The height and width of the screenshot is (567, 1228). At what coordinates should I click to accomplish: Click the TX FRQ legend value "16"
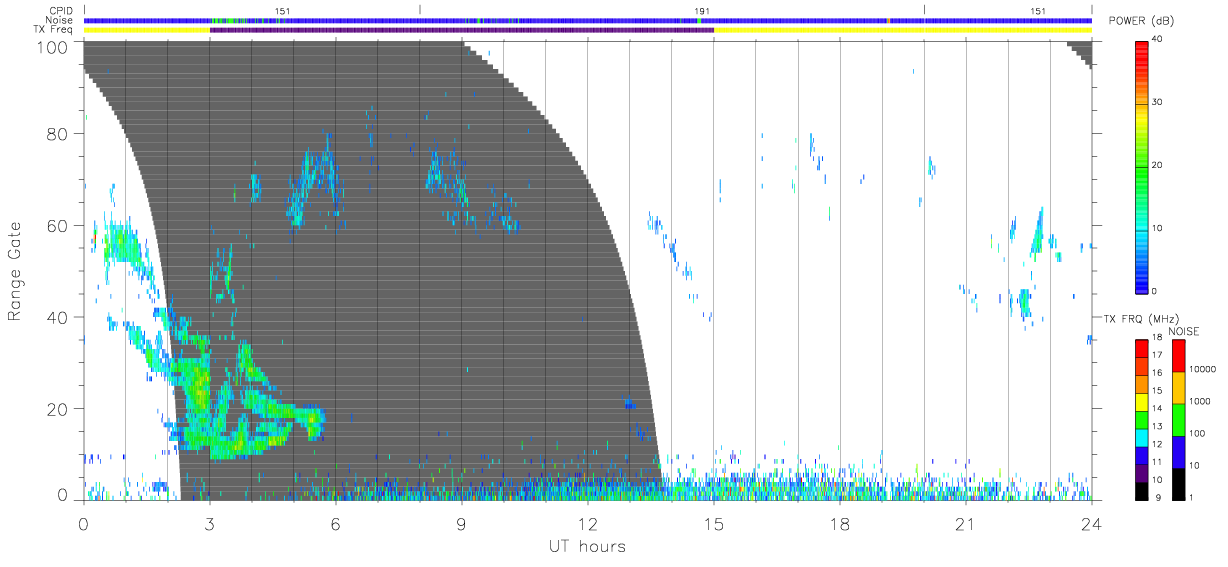click(x=1157, y=373)
